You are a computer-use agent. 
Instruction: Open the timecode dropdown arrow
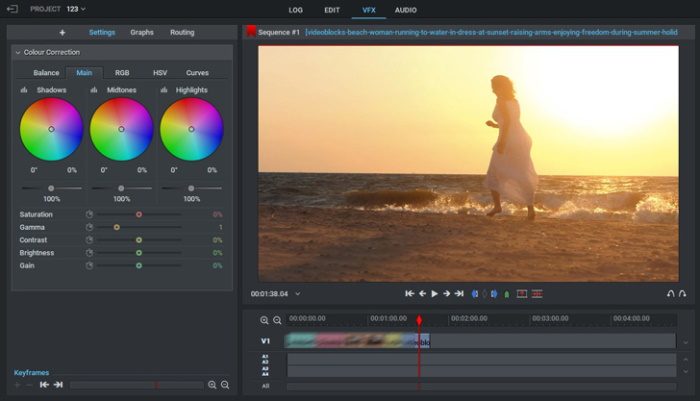click(297, 294)
